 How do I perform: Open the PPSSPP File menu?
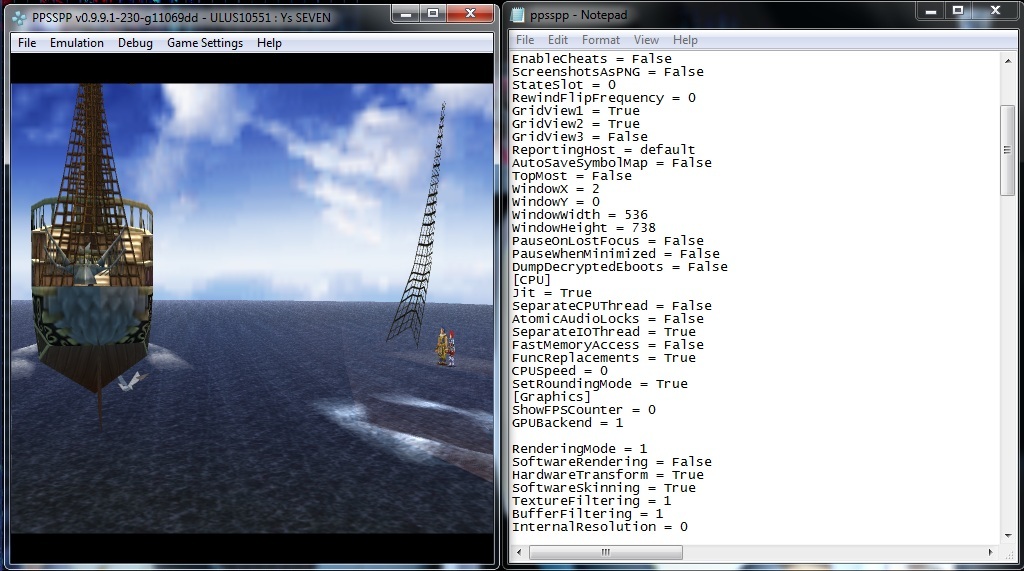[x=27, y=43]
